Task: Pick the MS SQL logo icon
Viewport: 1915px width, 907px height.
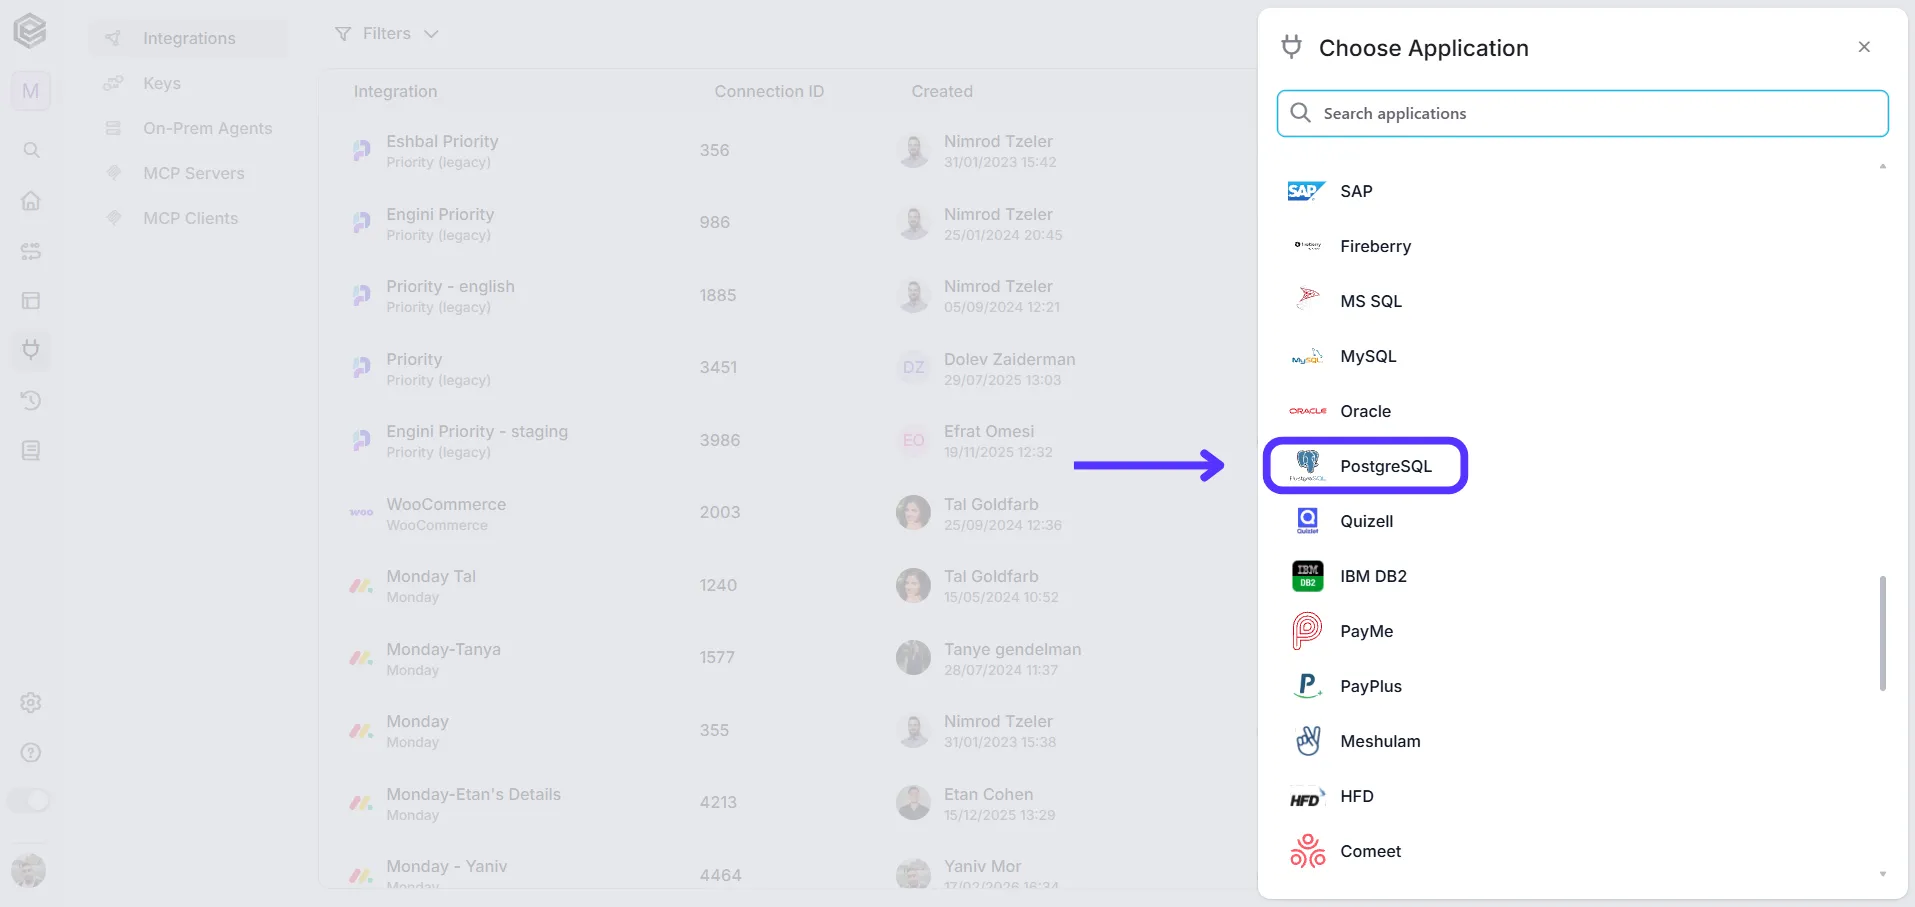Action: pos(1307,299)
